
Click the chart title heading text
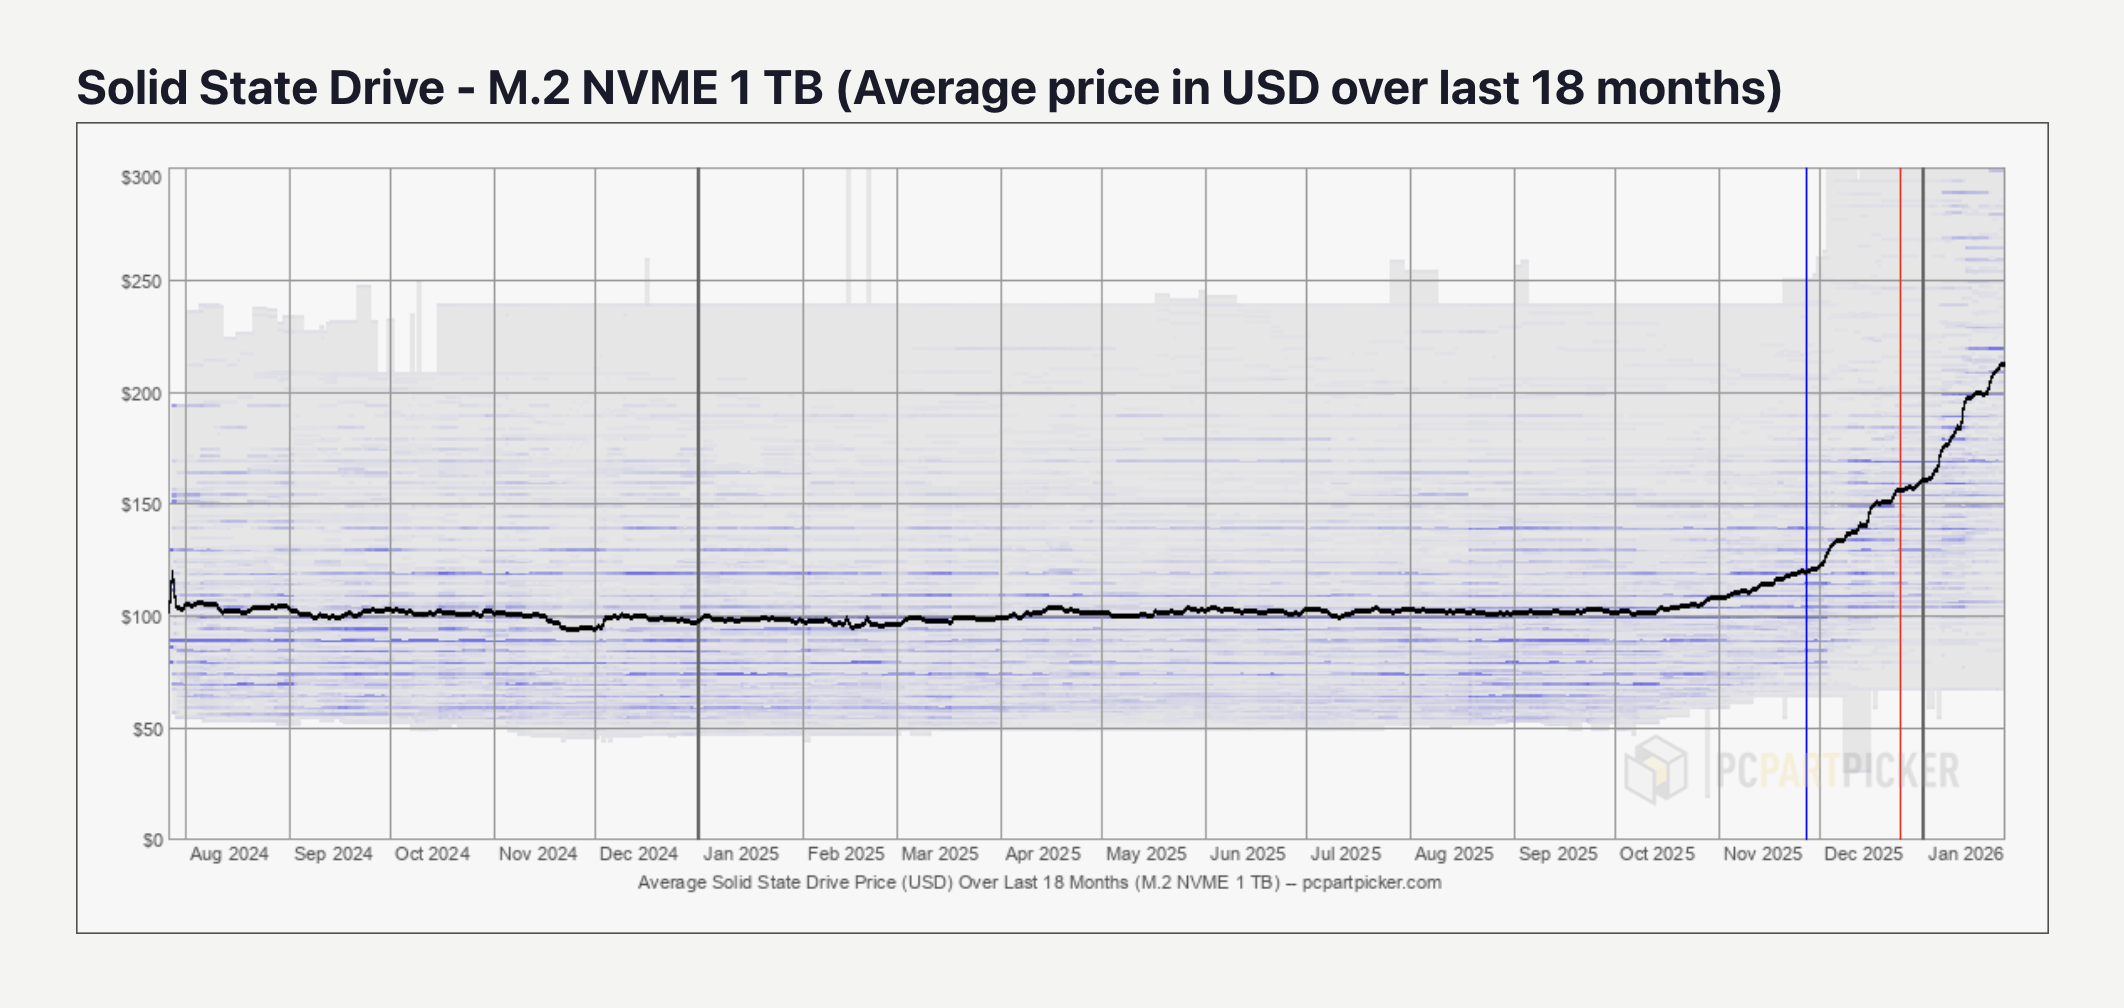pos(929,88)
